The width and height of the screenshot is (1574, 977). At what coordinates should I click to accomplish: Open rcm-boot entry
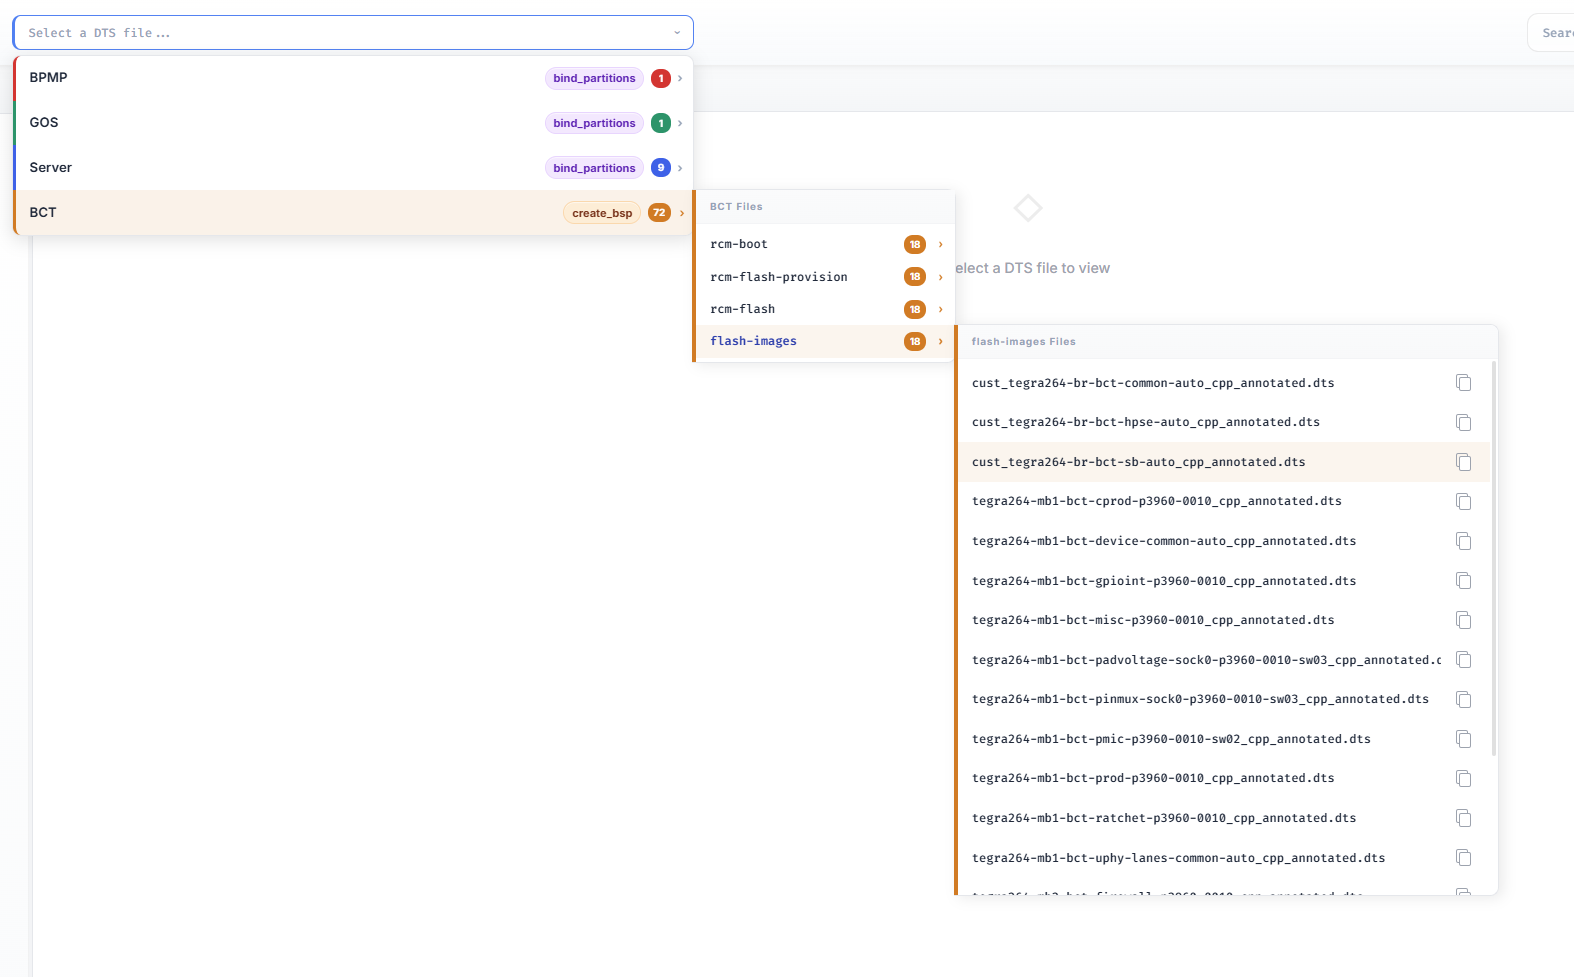(825, 244)
